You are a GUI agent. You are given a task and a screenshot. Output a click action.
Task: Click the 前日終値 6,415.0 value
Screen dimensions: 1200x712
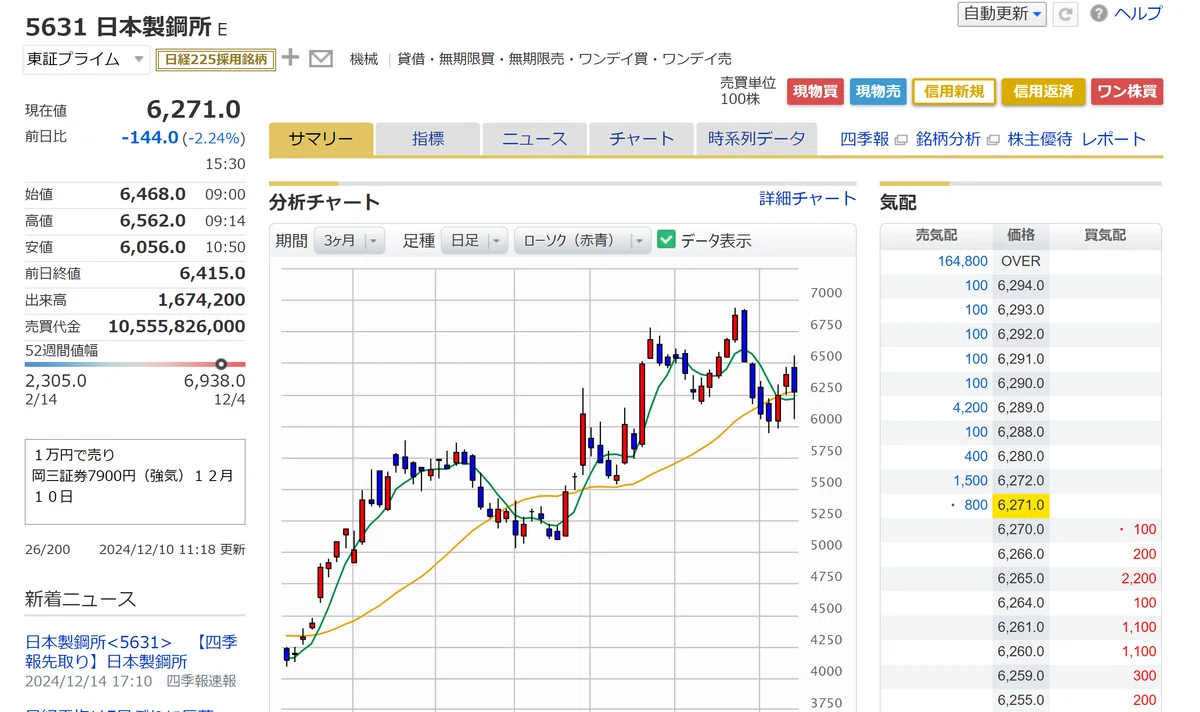(213, 273)
